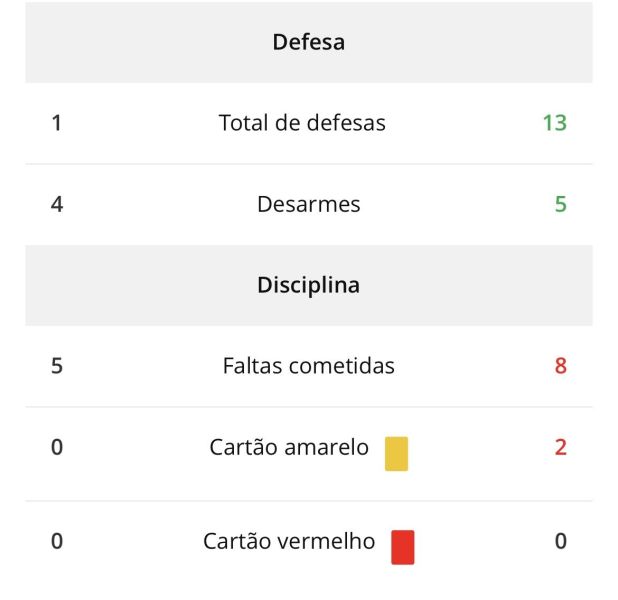
Task: Click the Cartão amarelo label
Action: (x=289, y=447)
